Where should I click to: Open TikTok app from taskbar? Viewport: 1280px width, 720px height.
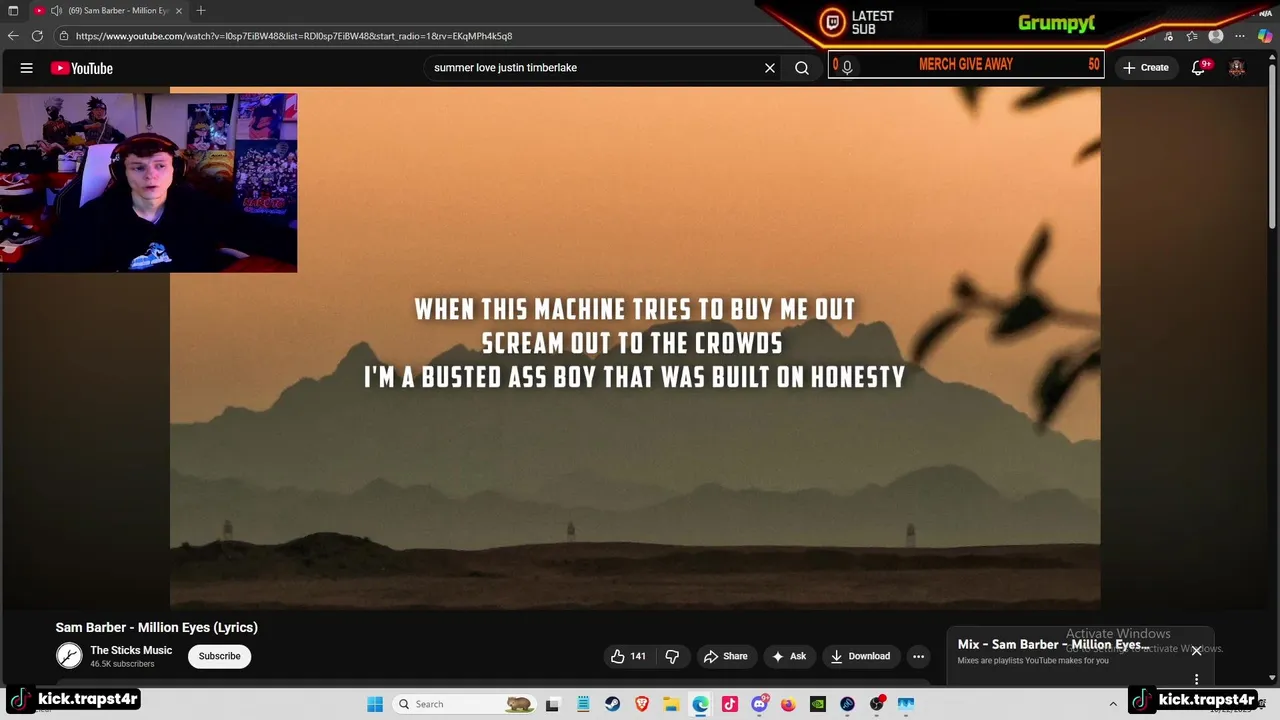[730, 704]
